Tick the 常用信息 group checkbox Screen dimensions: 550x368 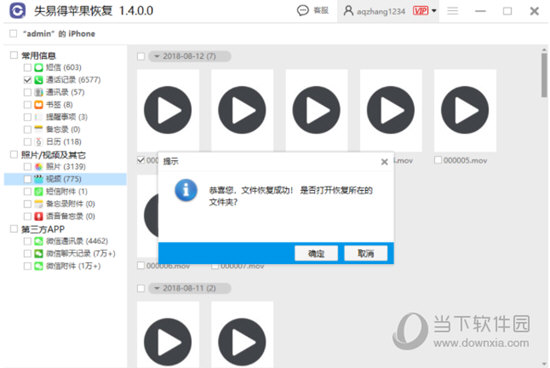(14, 55)
